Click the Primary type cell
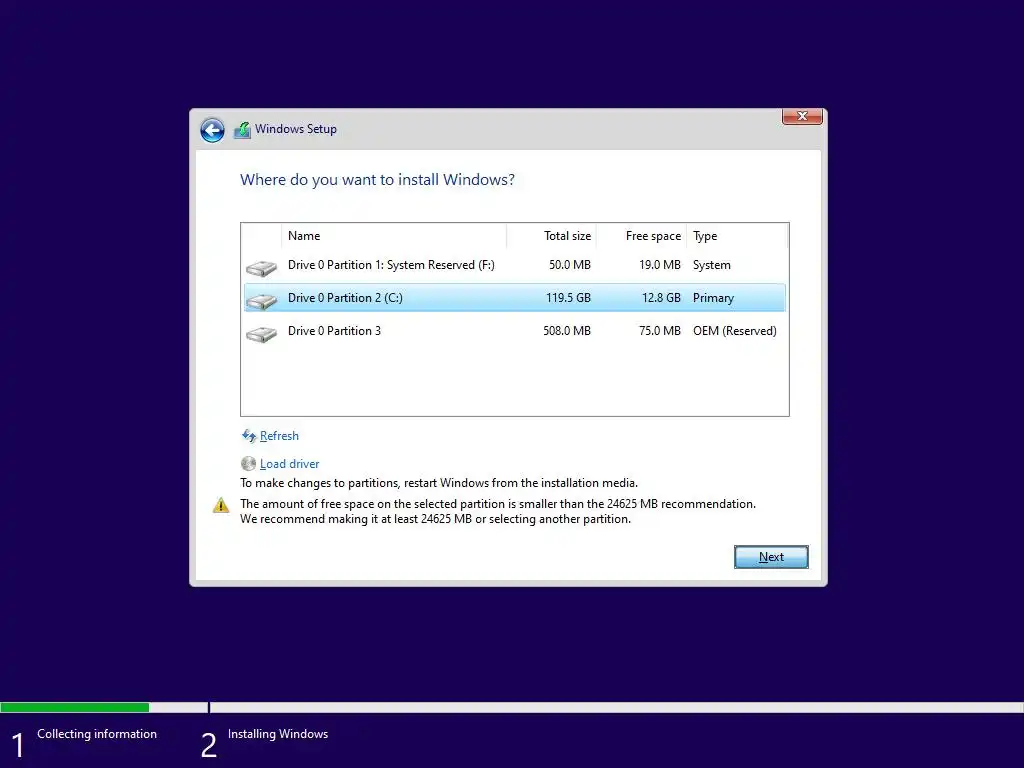The width and height of the screenshot is (1024, 768). tap(713, 298)
